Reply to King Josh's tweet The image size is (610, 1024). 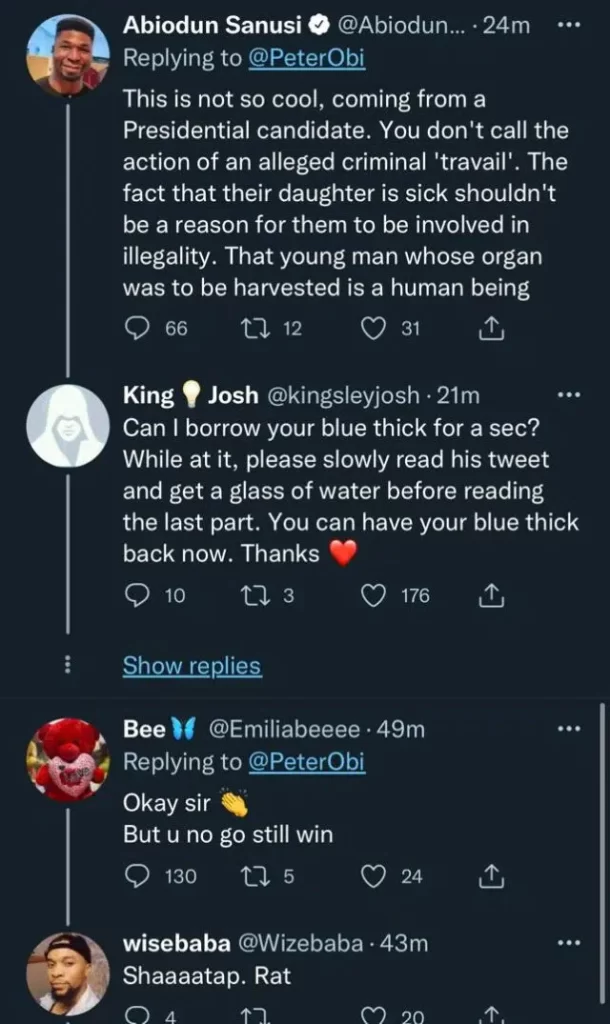pos(136,596)
